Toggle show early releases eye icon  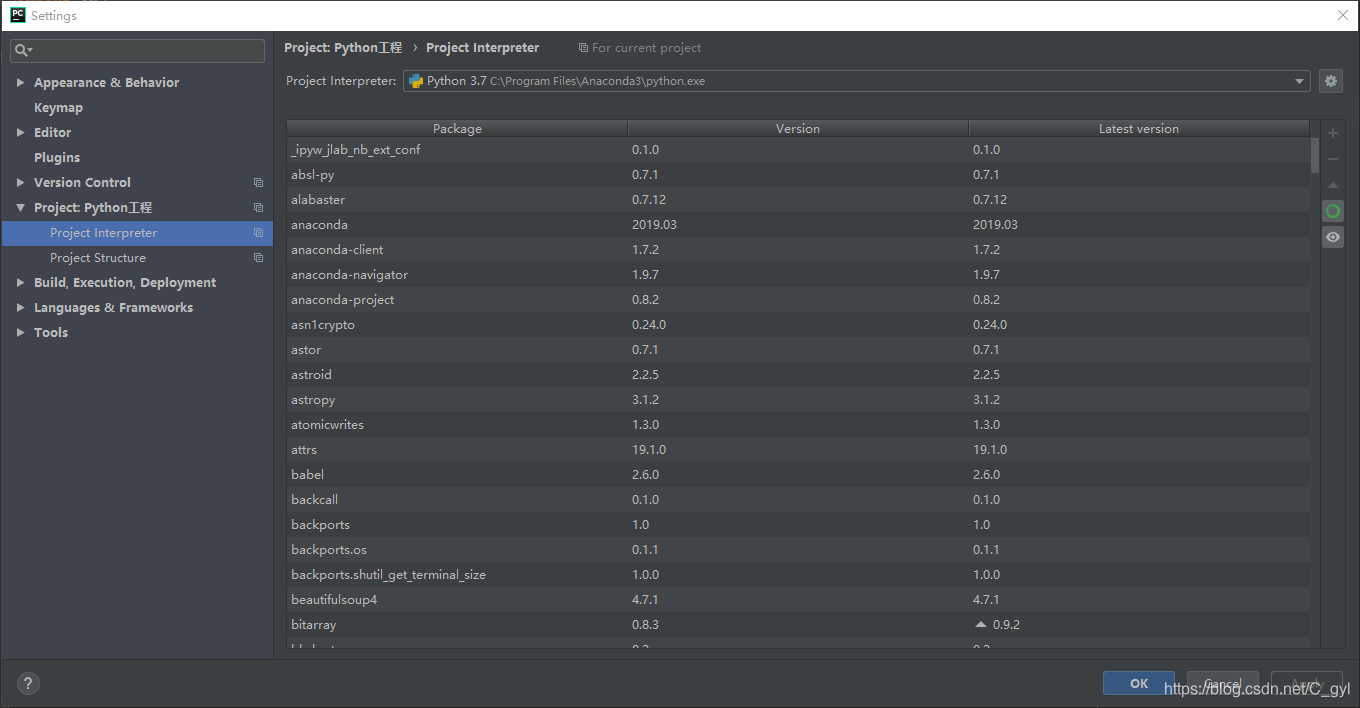point(1333,237)
